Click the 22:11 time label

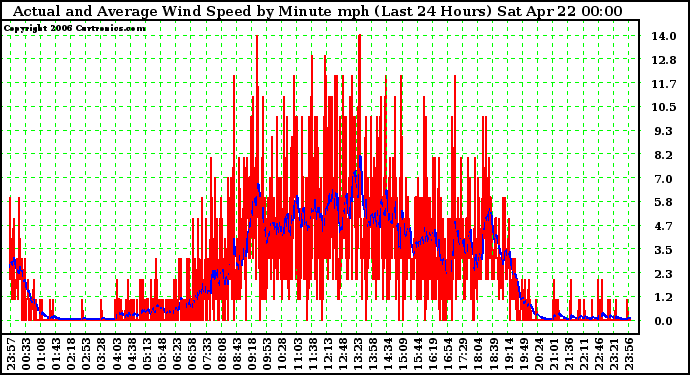click(x=584, y=353)
